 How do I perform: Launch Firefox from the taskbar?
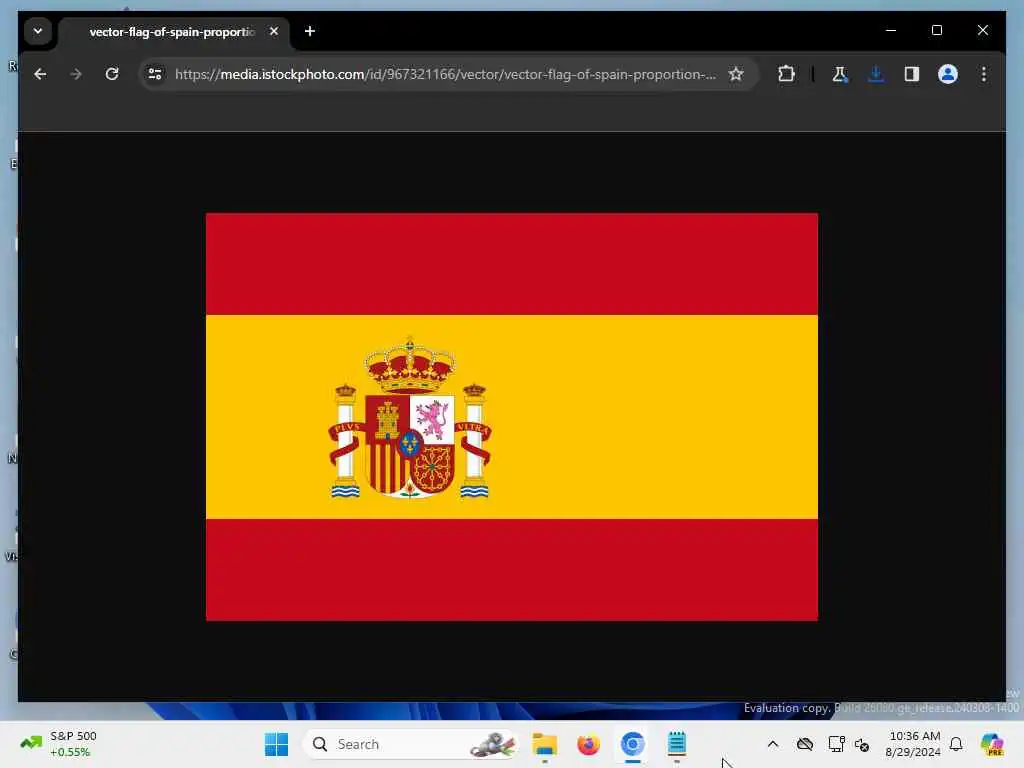point(588,744)
